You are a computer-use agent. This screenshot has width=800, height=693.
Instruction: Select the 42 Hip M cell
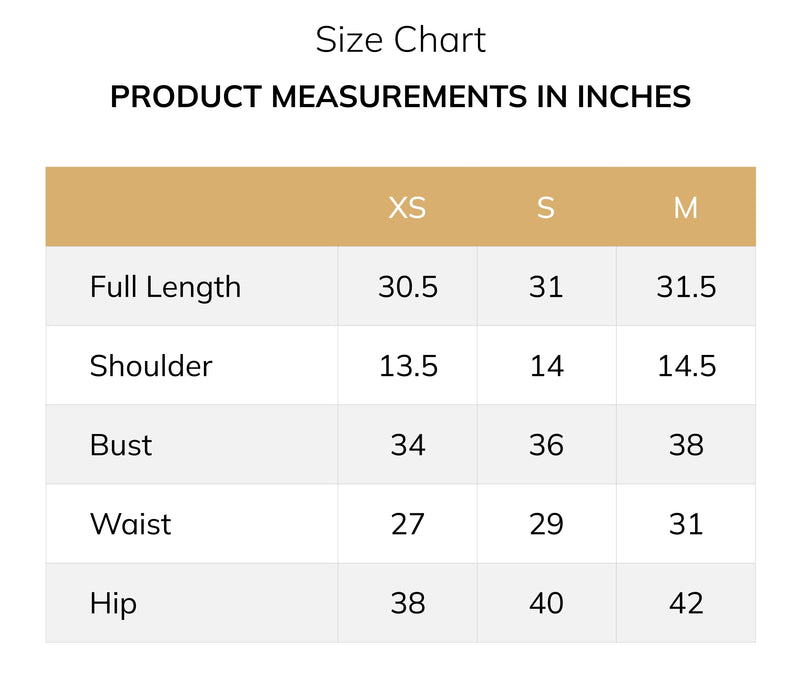point(686,603)
